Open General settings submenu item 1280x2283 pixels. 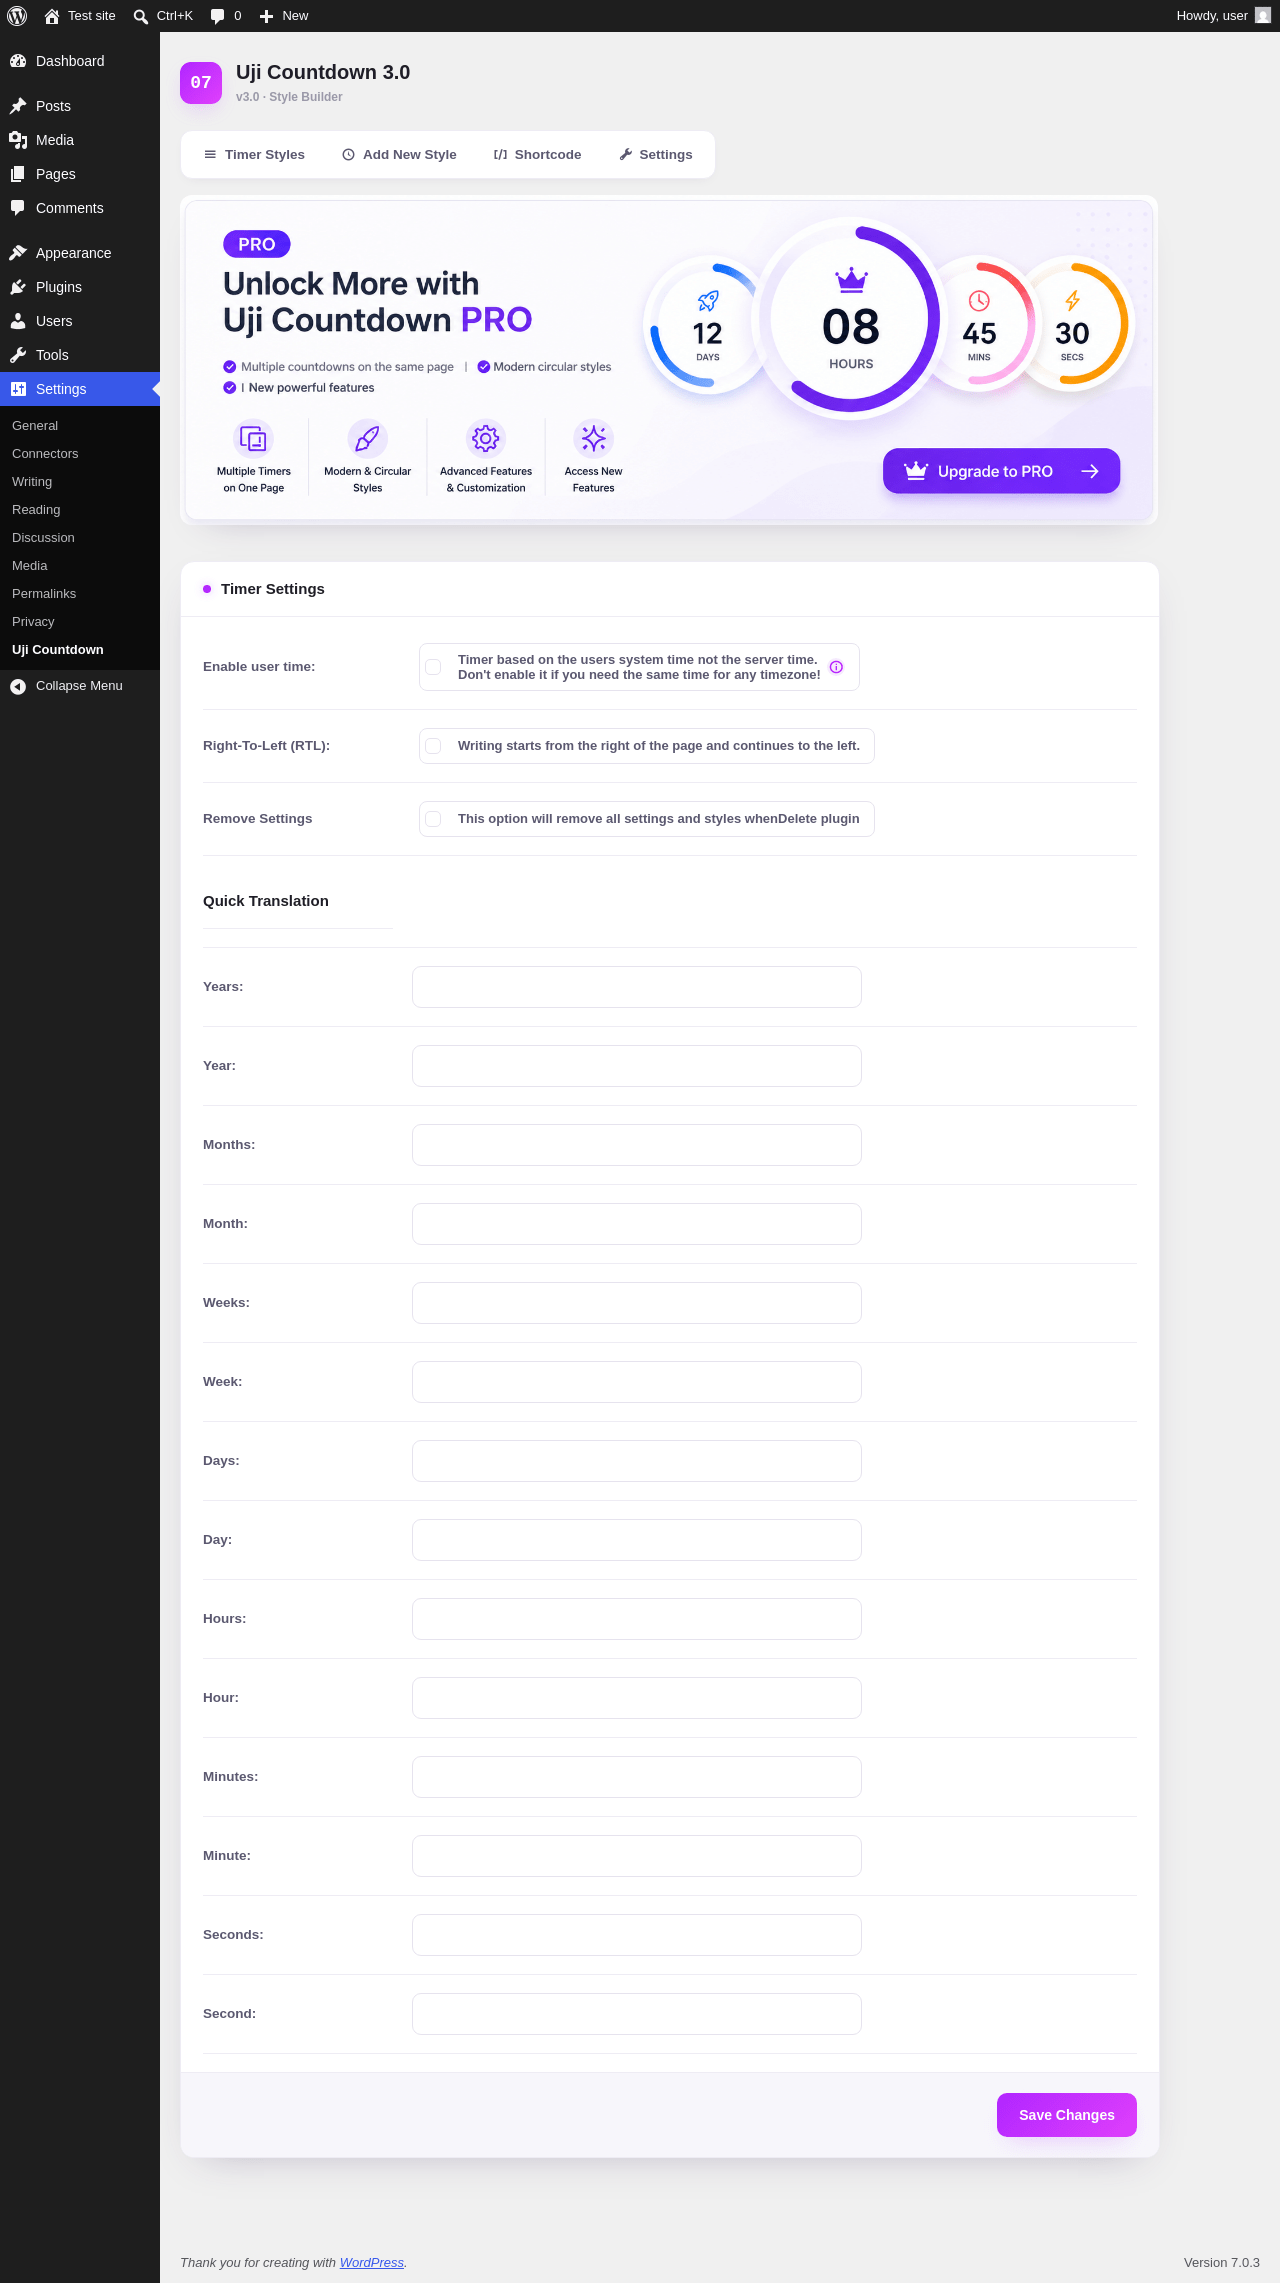point(35,426)
